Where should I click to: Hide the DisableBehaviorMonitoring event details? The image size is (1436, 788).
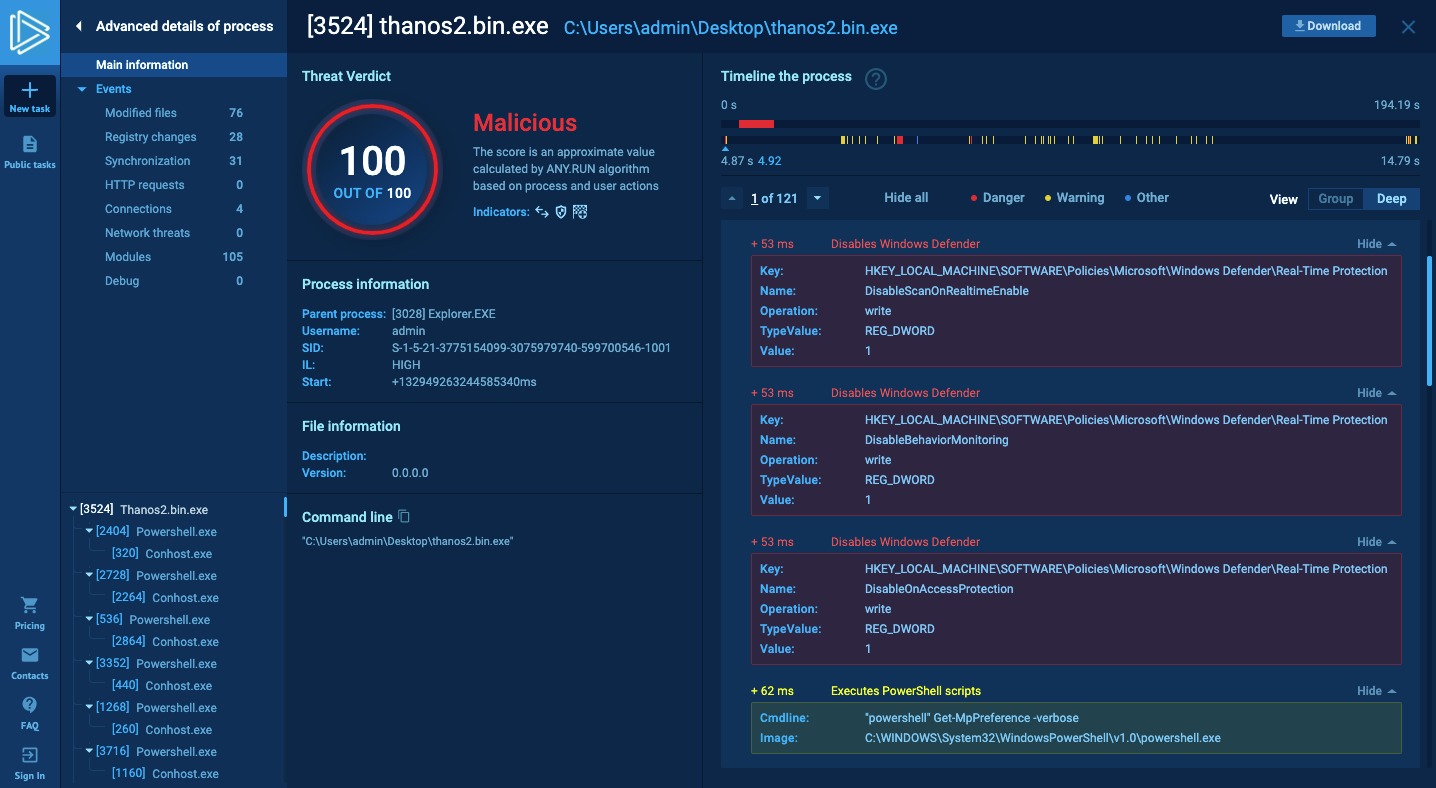[x=1376, y=393]
